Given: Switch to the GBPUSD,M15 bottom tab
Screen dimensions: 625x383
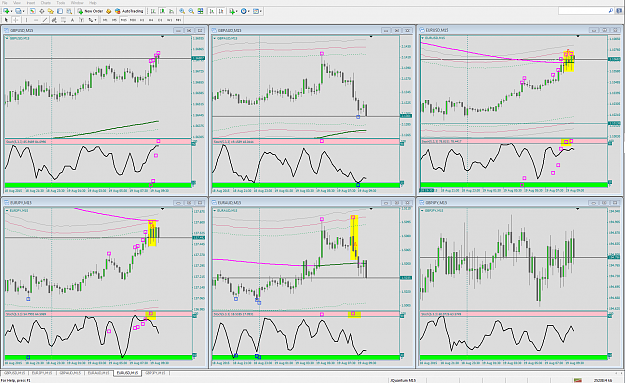Looking at the screenshot, I should pos(14,373).
